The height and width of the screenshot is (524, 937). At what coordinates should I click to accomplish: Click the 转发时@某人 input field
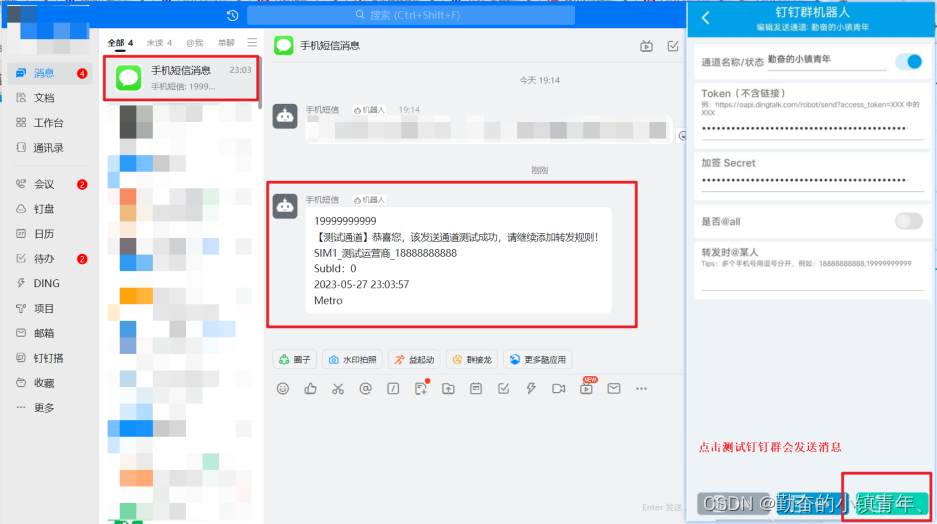[813, 281]
